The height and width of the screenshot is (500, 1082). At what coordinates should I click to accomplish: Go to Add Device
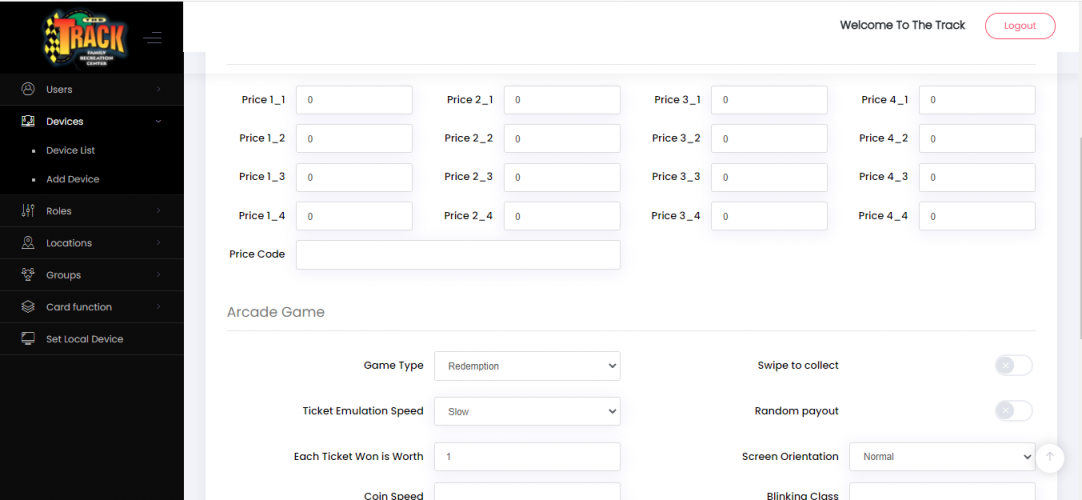click(72, 179)
